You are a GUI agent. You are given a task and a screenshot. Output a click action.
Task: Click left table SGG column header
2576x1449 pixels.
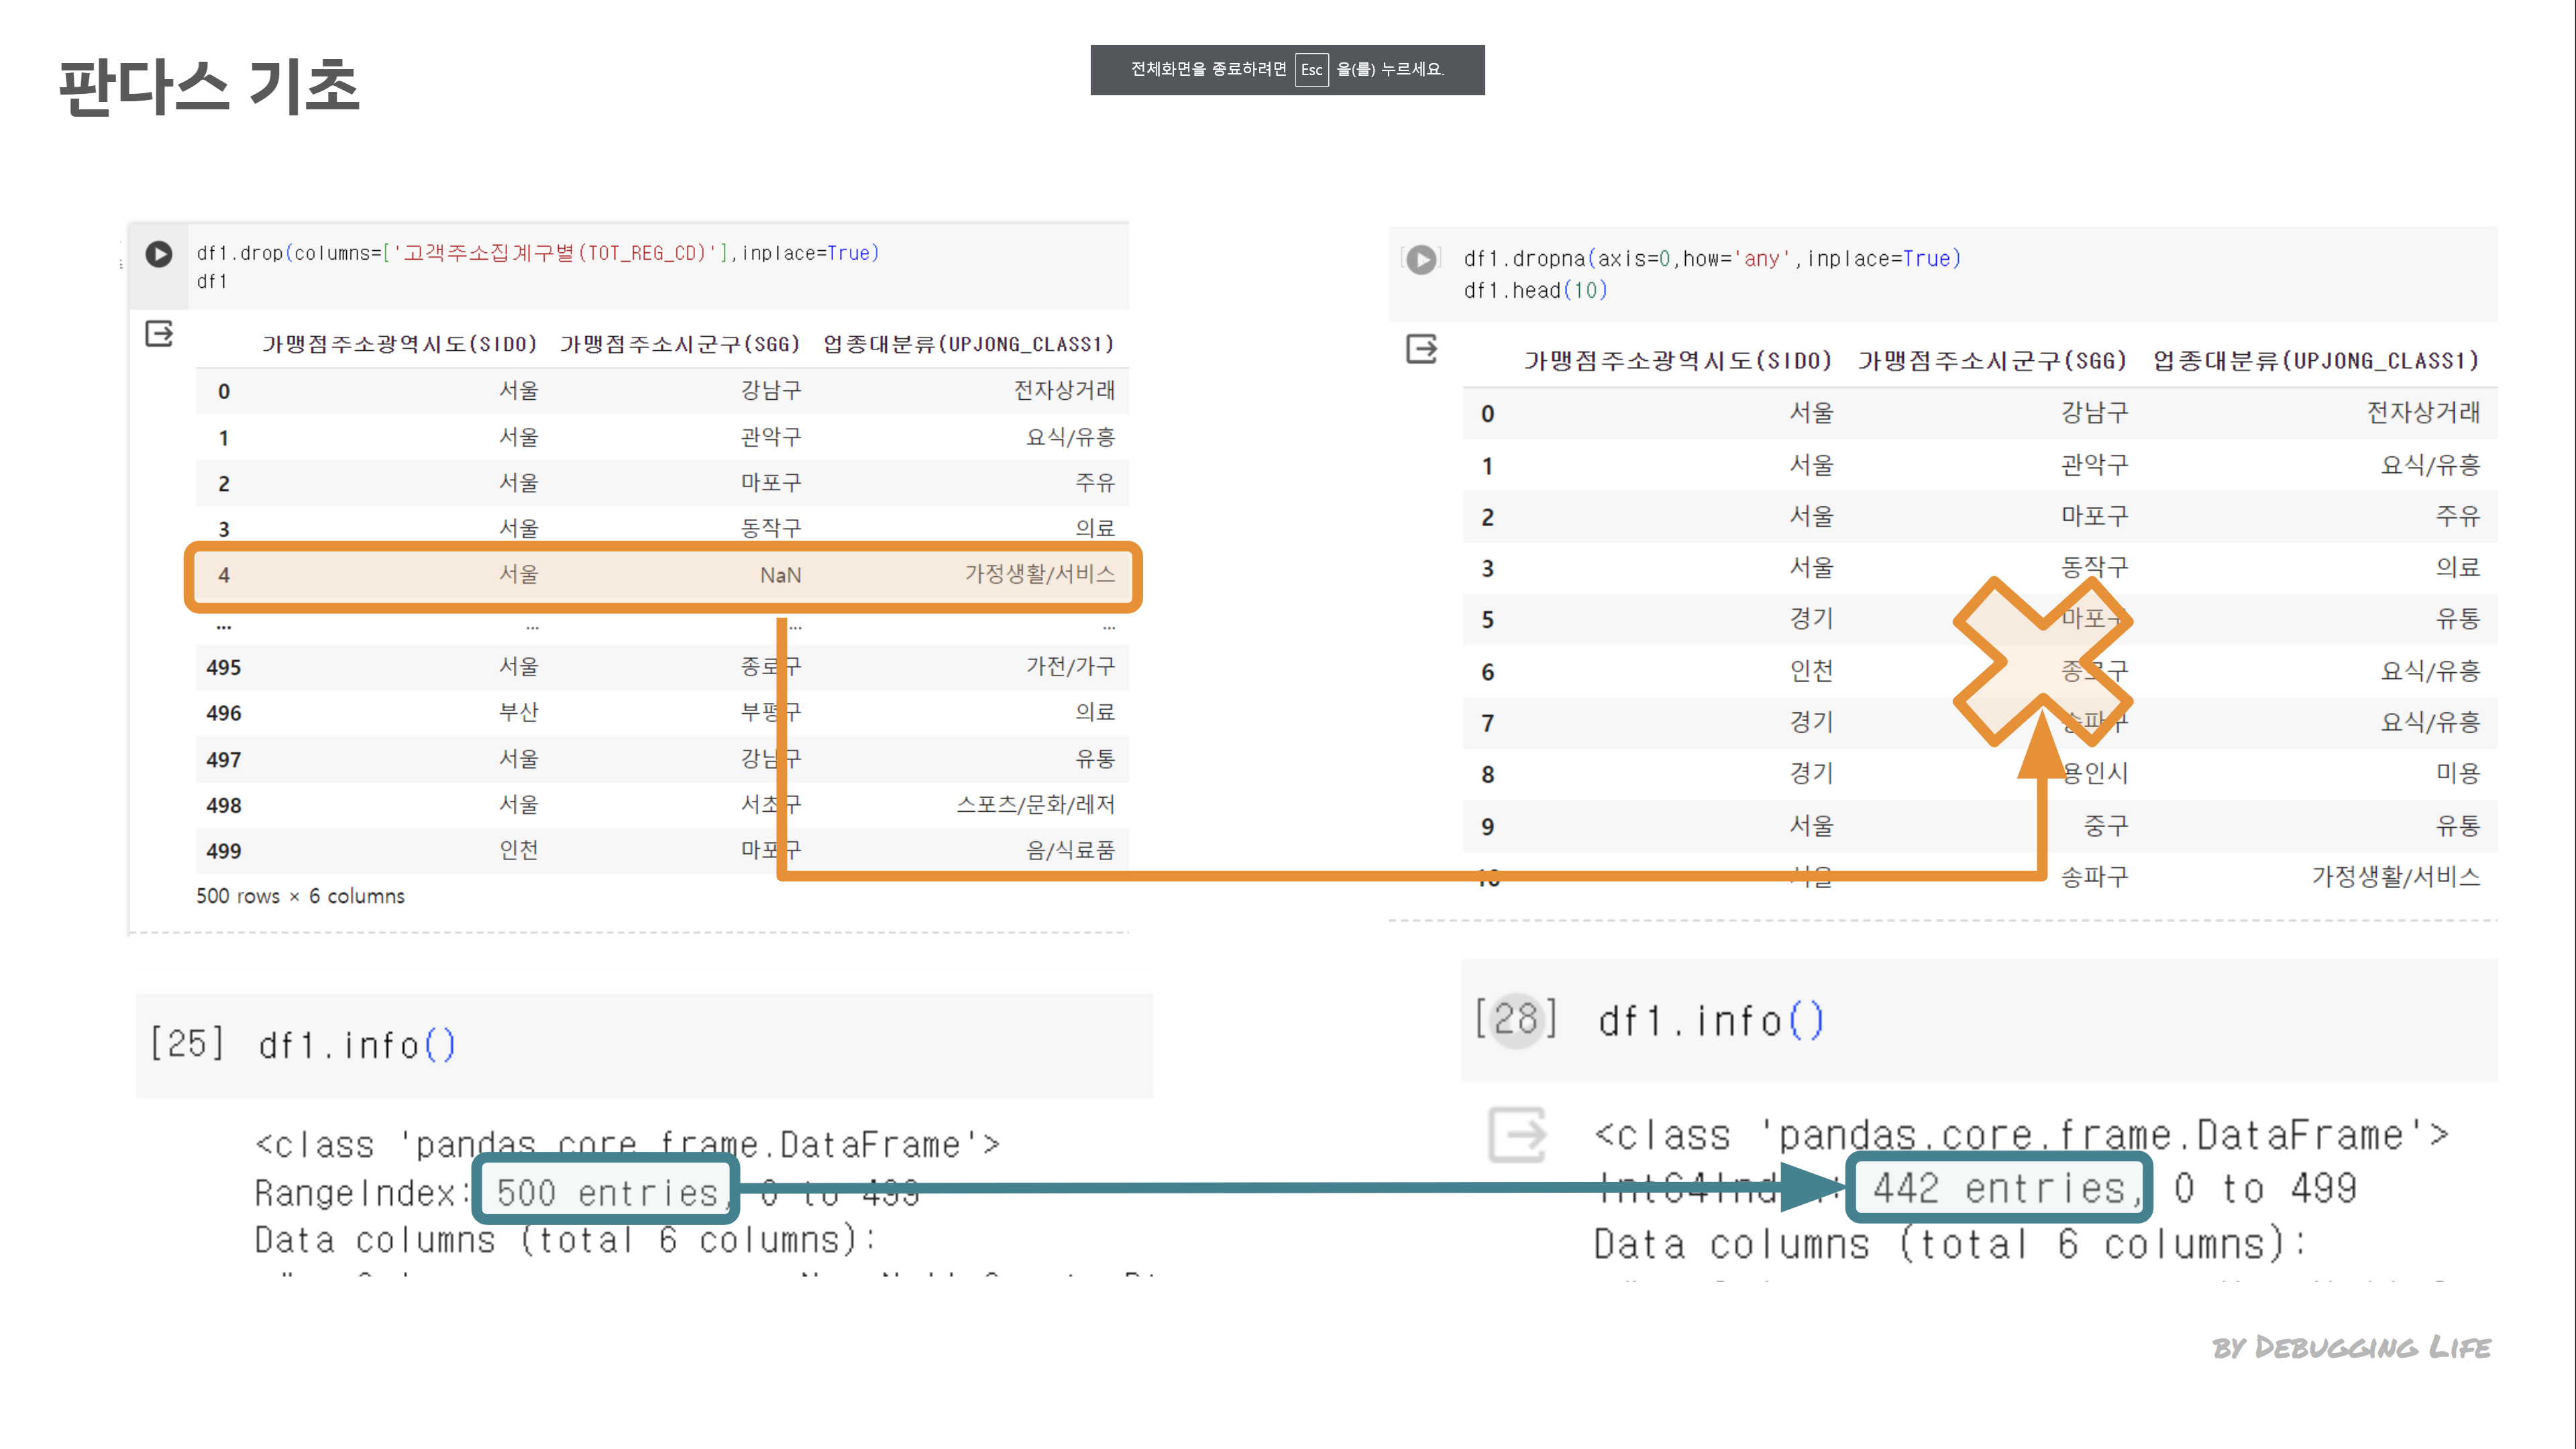point(680,344)
